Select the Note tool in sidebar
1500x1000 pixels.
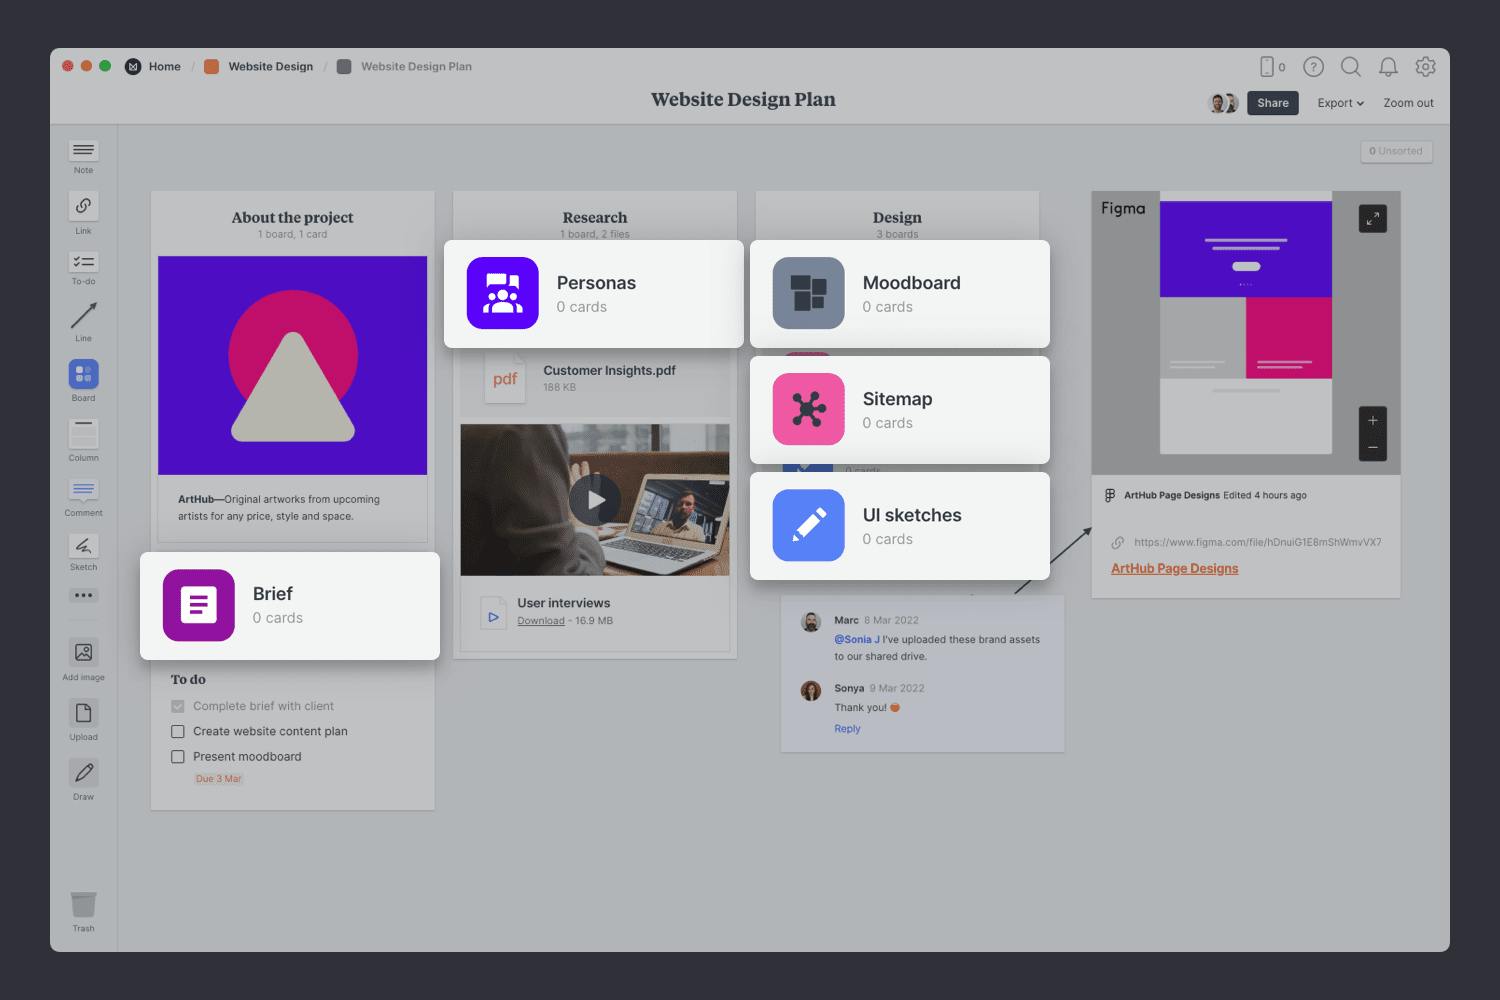83,151
